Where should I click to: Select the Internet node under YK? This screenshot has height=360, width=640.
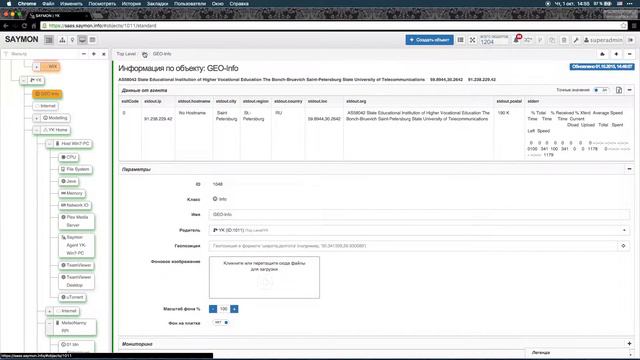click(45, 106)
